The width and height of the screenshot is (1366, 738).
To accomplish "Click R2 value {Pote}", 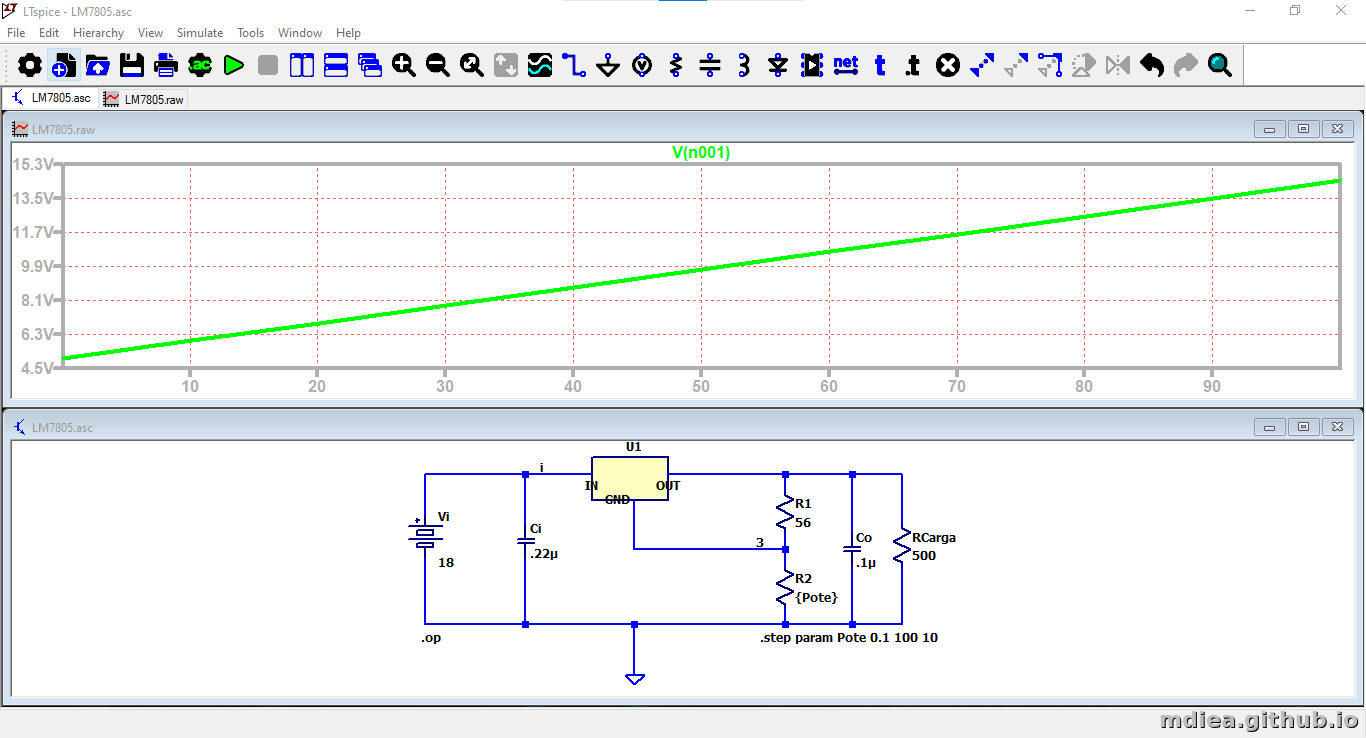I will [816, 597].
